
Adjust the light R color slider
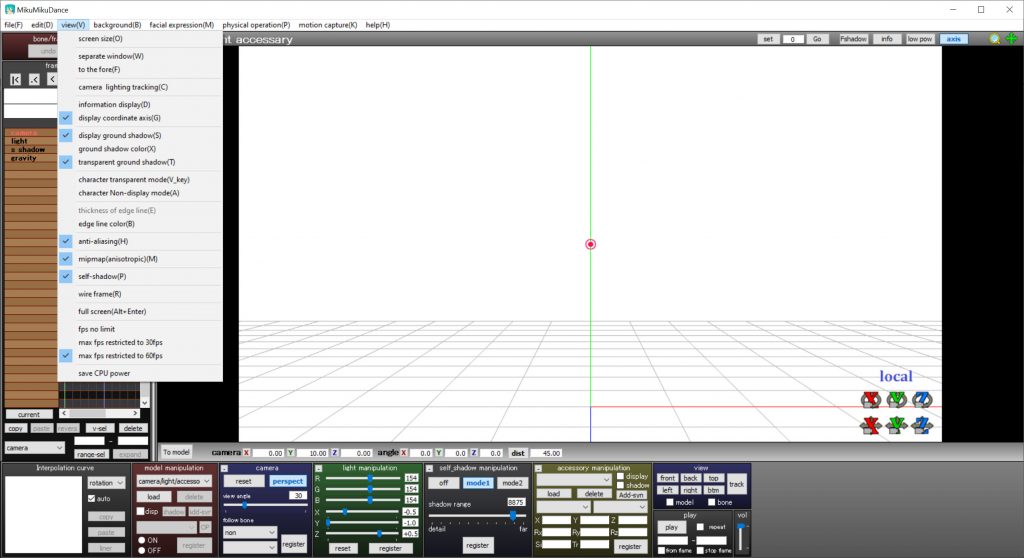[364, 479]
